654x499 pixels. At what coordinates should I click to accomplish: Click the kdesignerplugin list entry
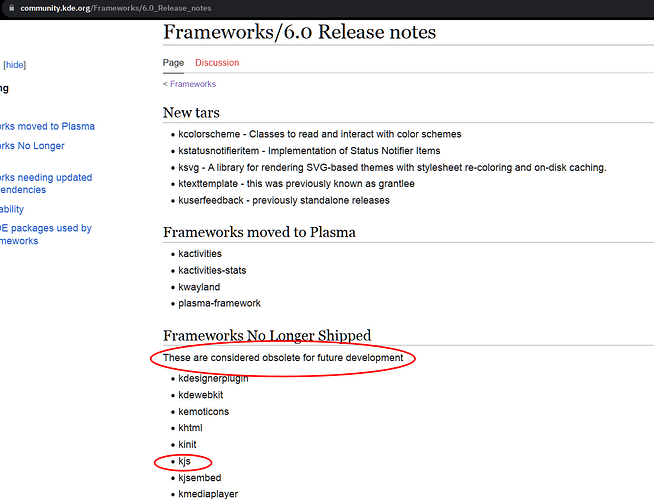point(213,378)
